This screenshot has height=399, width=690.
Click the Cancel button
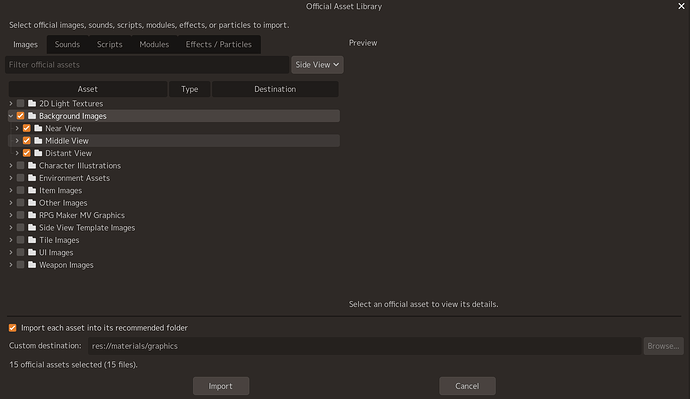click(467, 386)
